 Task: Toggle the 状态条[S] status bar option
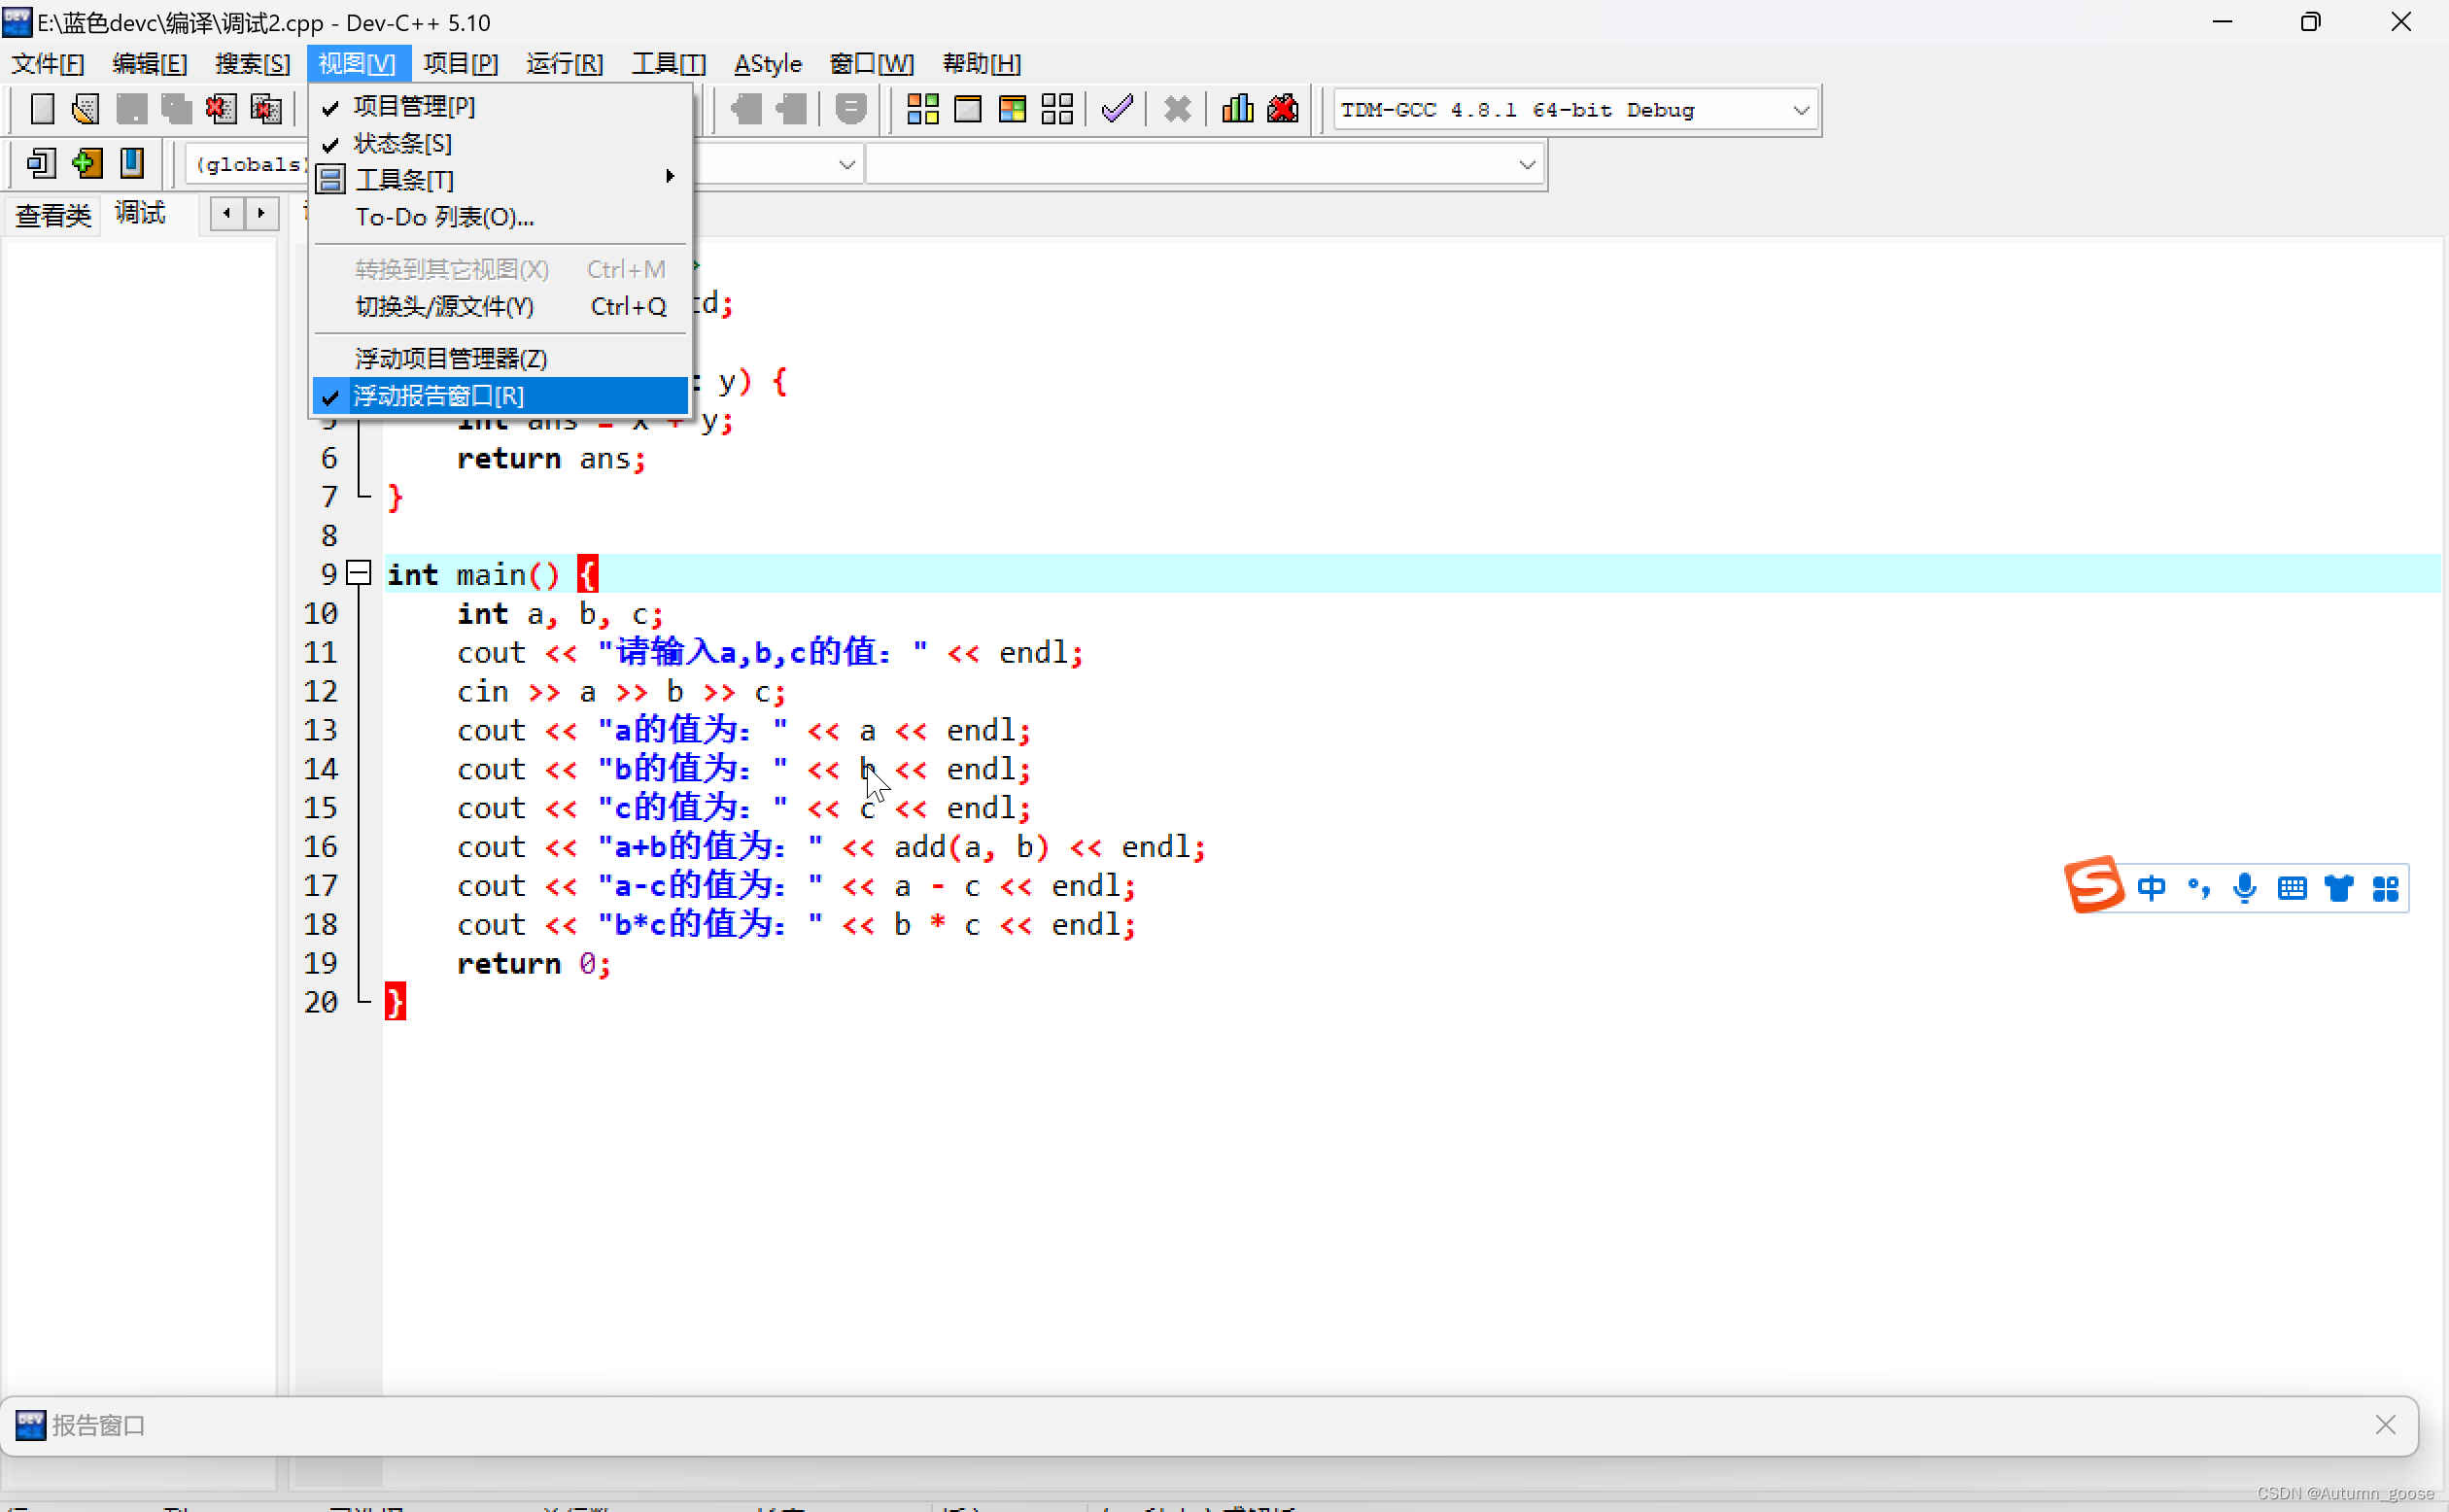[x=402, y=143]
